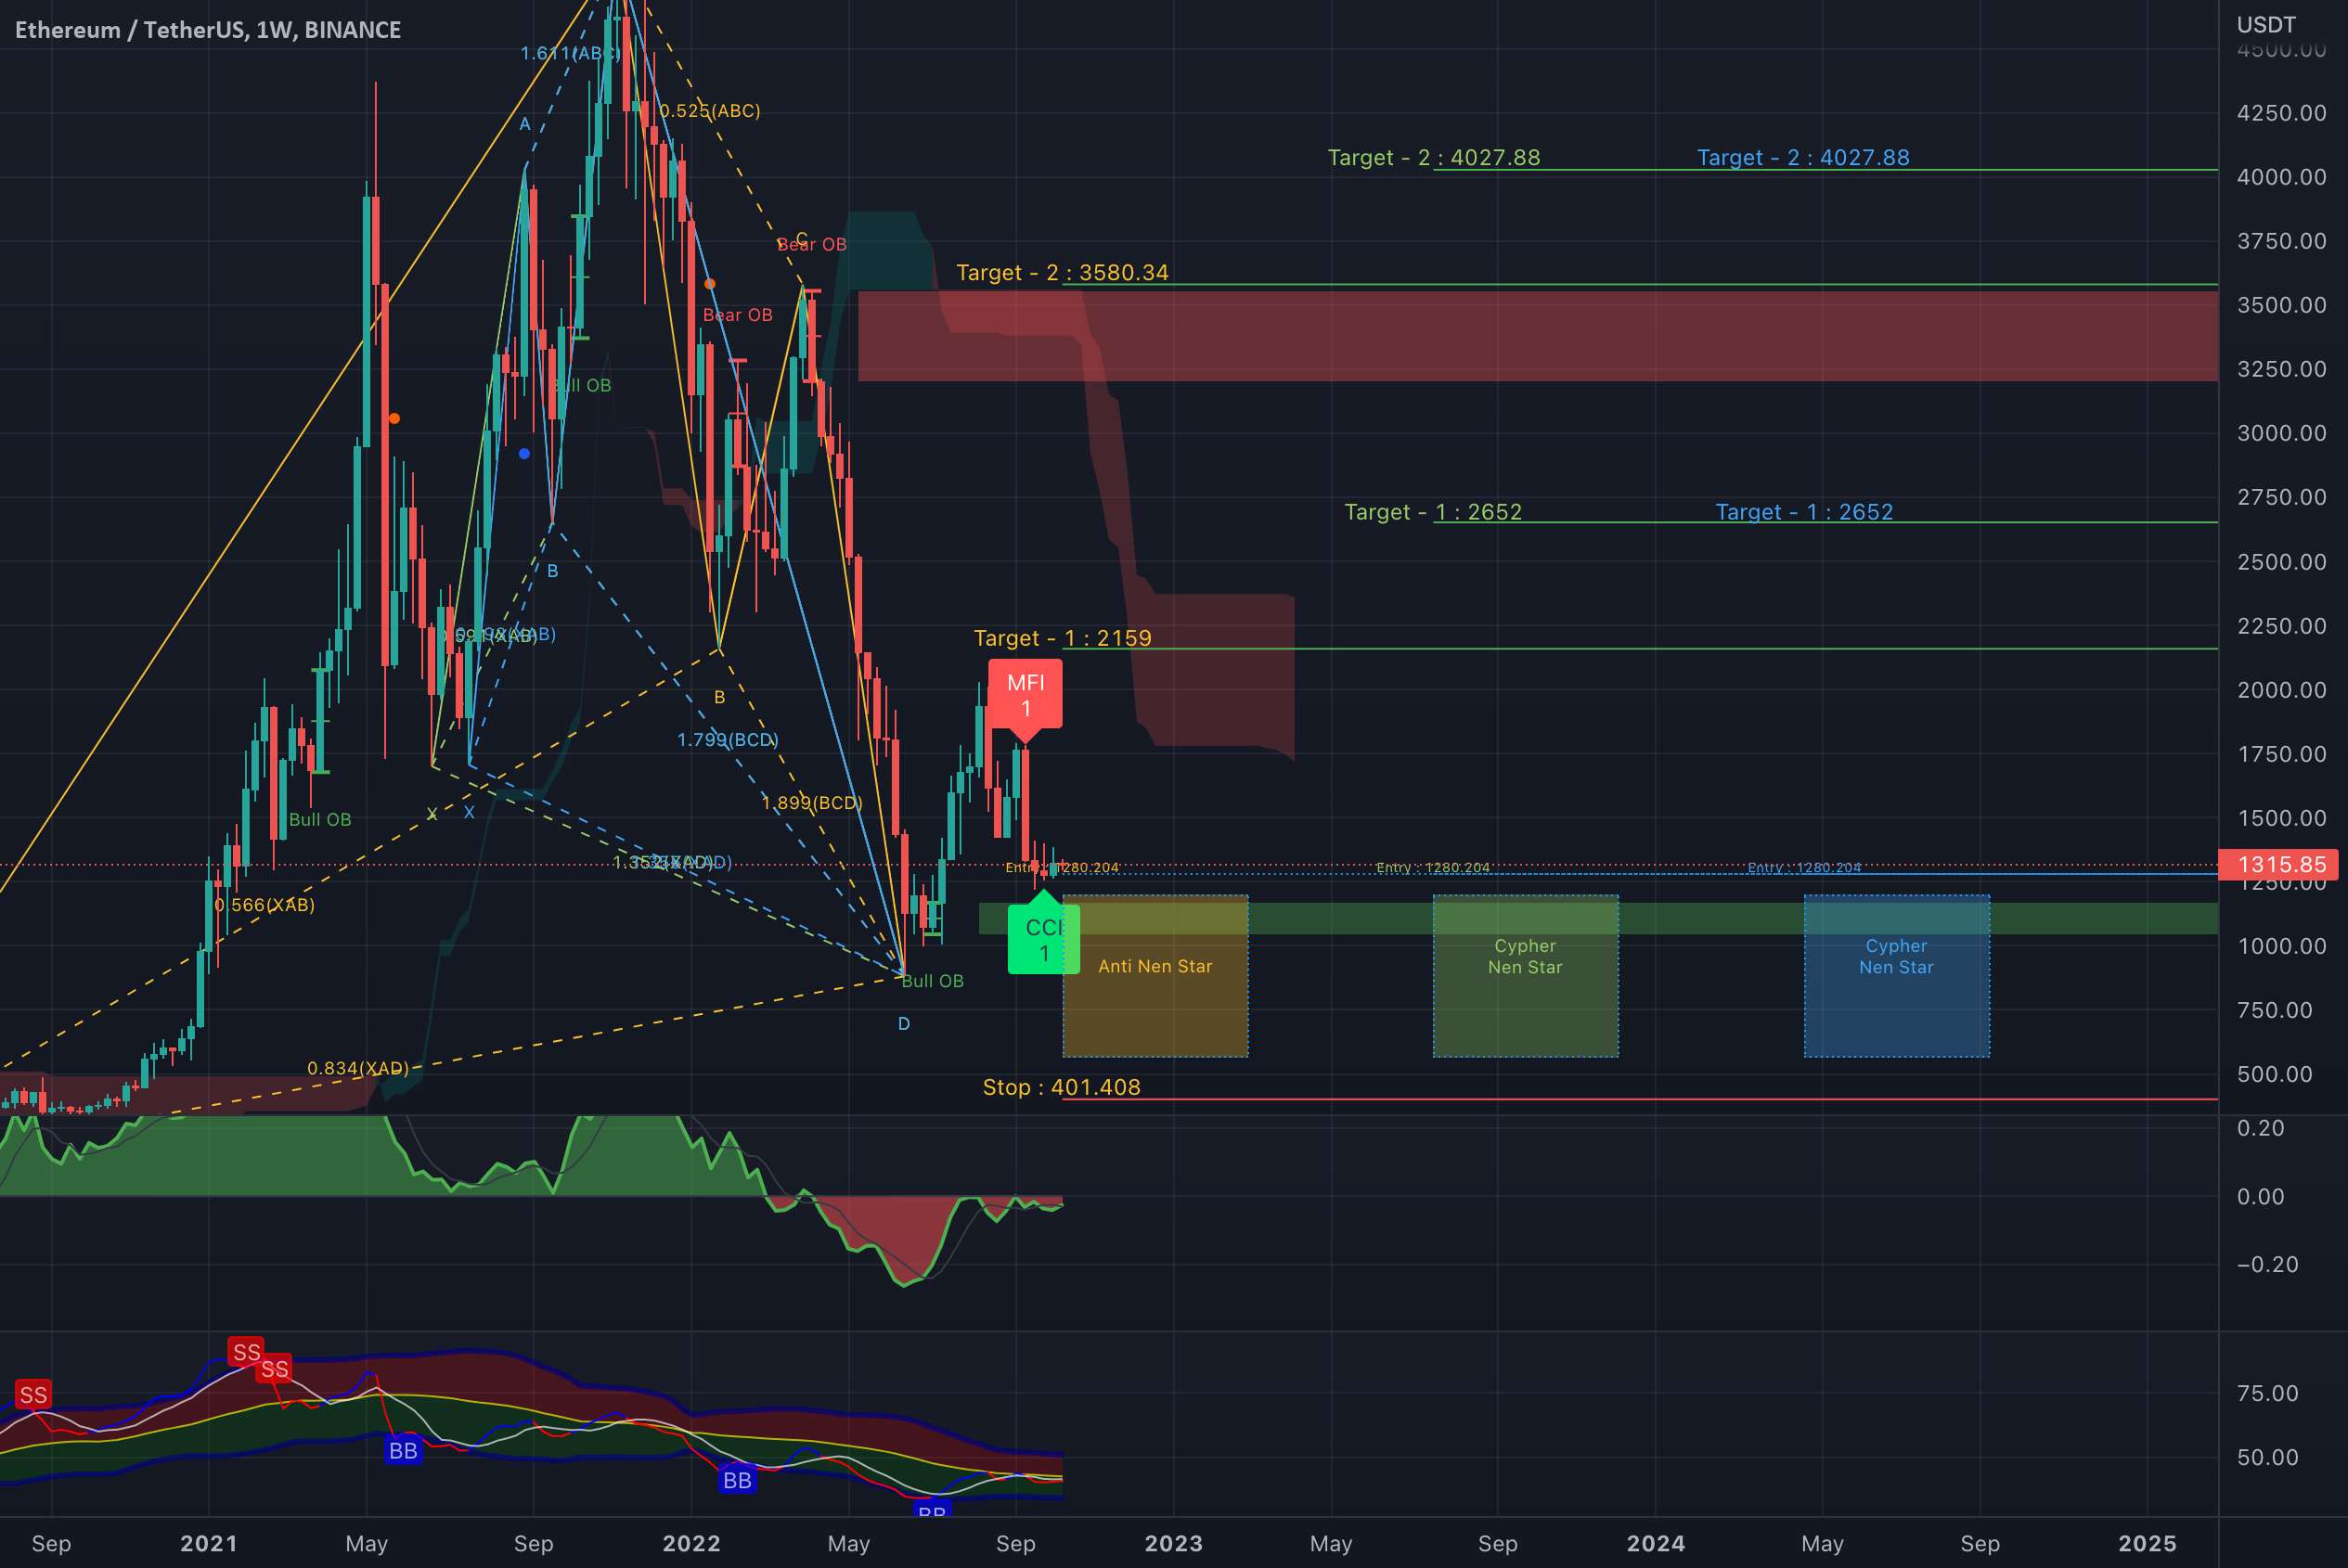Viewport: 2348px width, 1568px height.
Task: Click the 2021 time axis label
Action: (x=208, y=1543)
